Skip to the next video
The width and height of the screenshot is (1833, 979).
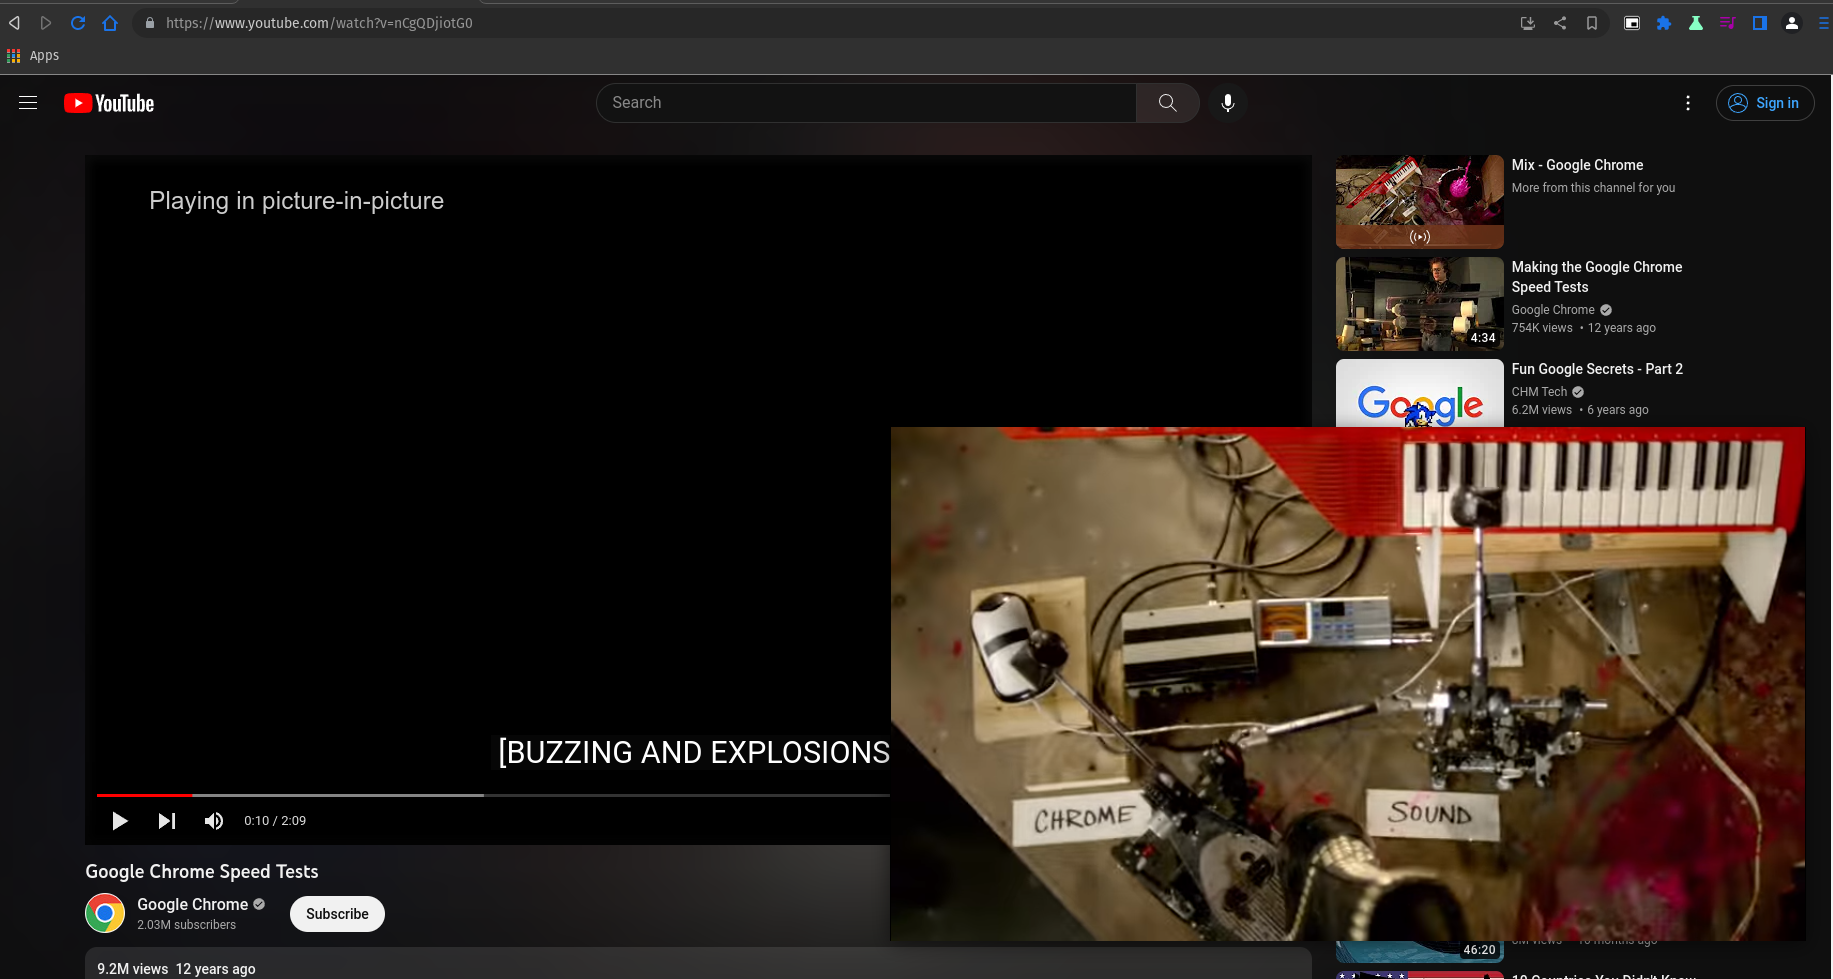167,821
